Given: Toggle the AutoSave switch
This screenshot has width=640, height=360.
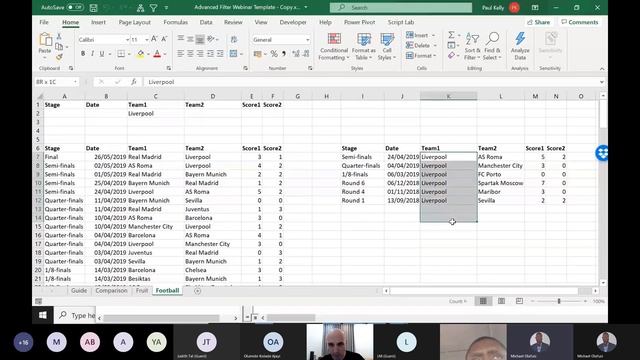Looking at the screenshot, I should click(75, 7).
